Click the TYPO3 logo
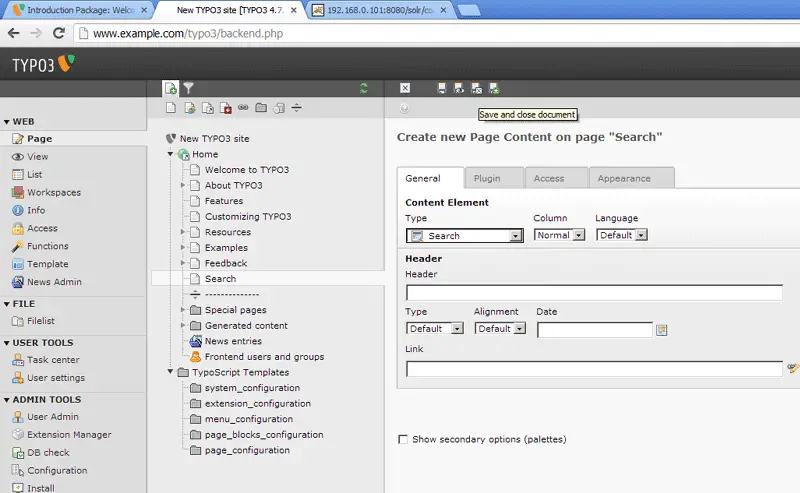The height and width of the screenshot is (493, 800). (x=43, y=64)
